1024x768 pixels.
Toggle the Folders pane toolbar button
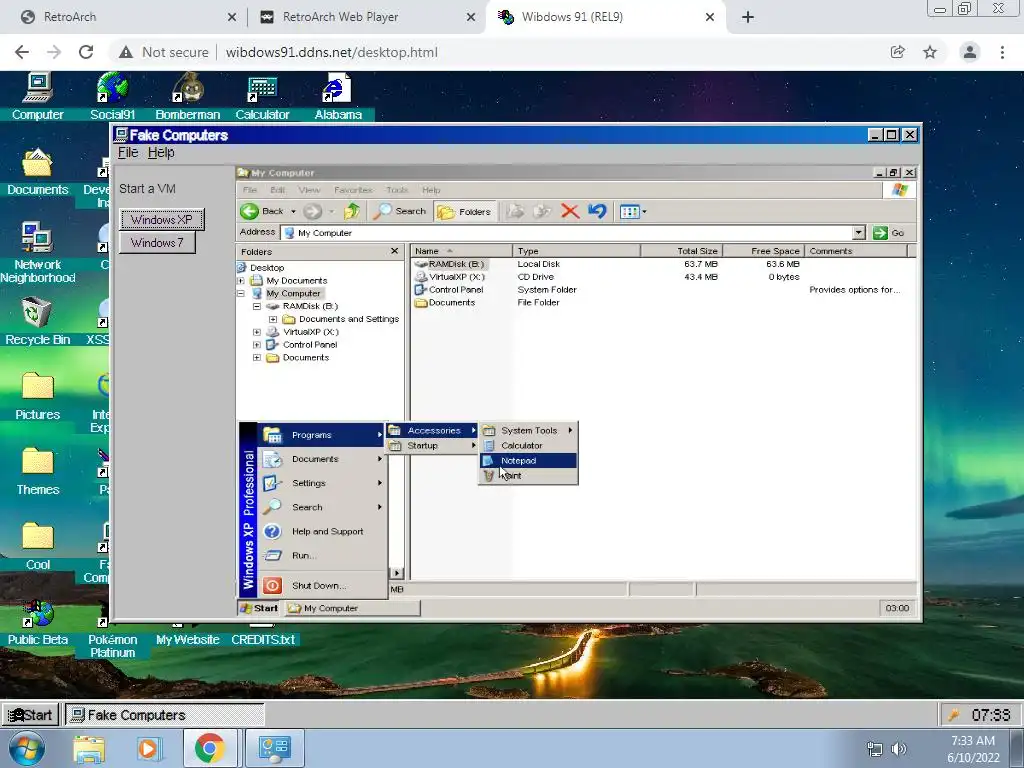tap(464, 211)
